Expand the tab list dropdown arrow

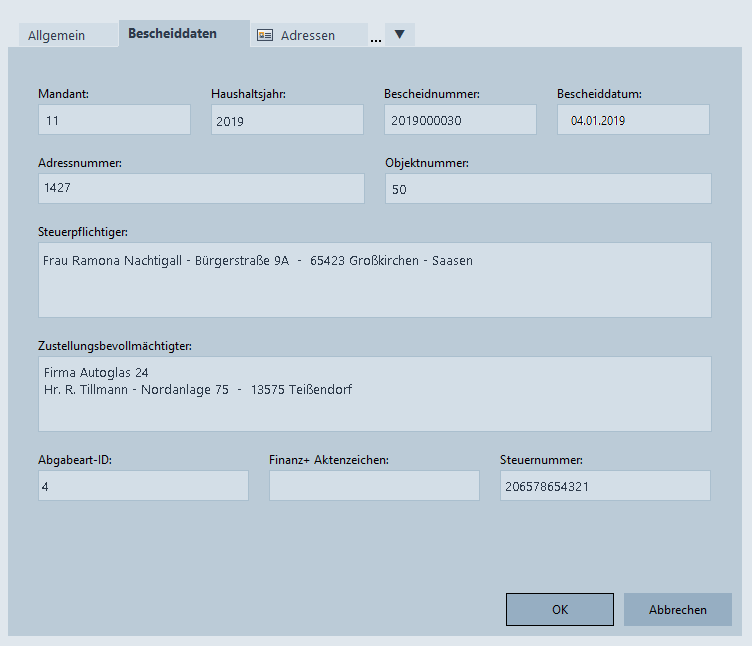(399, 35)
